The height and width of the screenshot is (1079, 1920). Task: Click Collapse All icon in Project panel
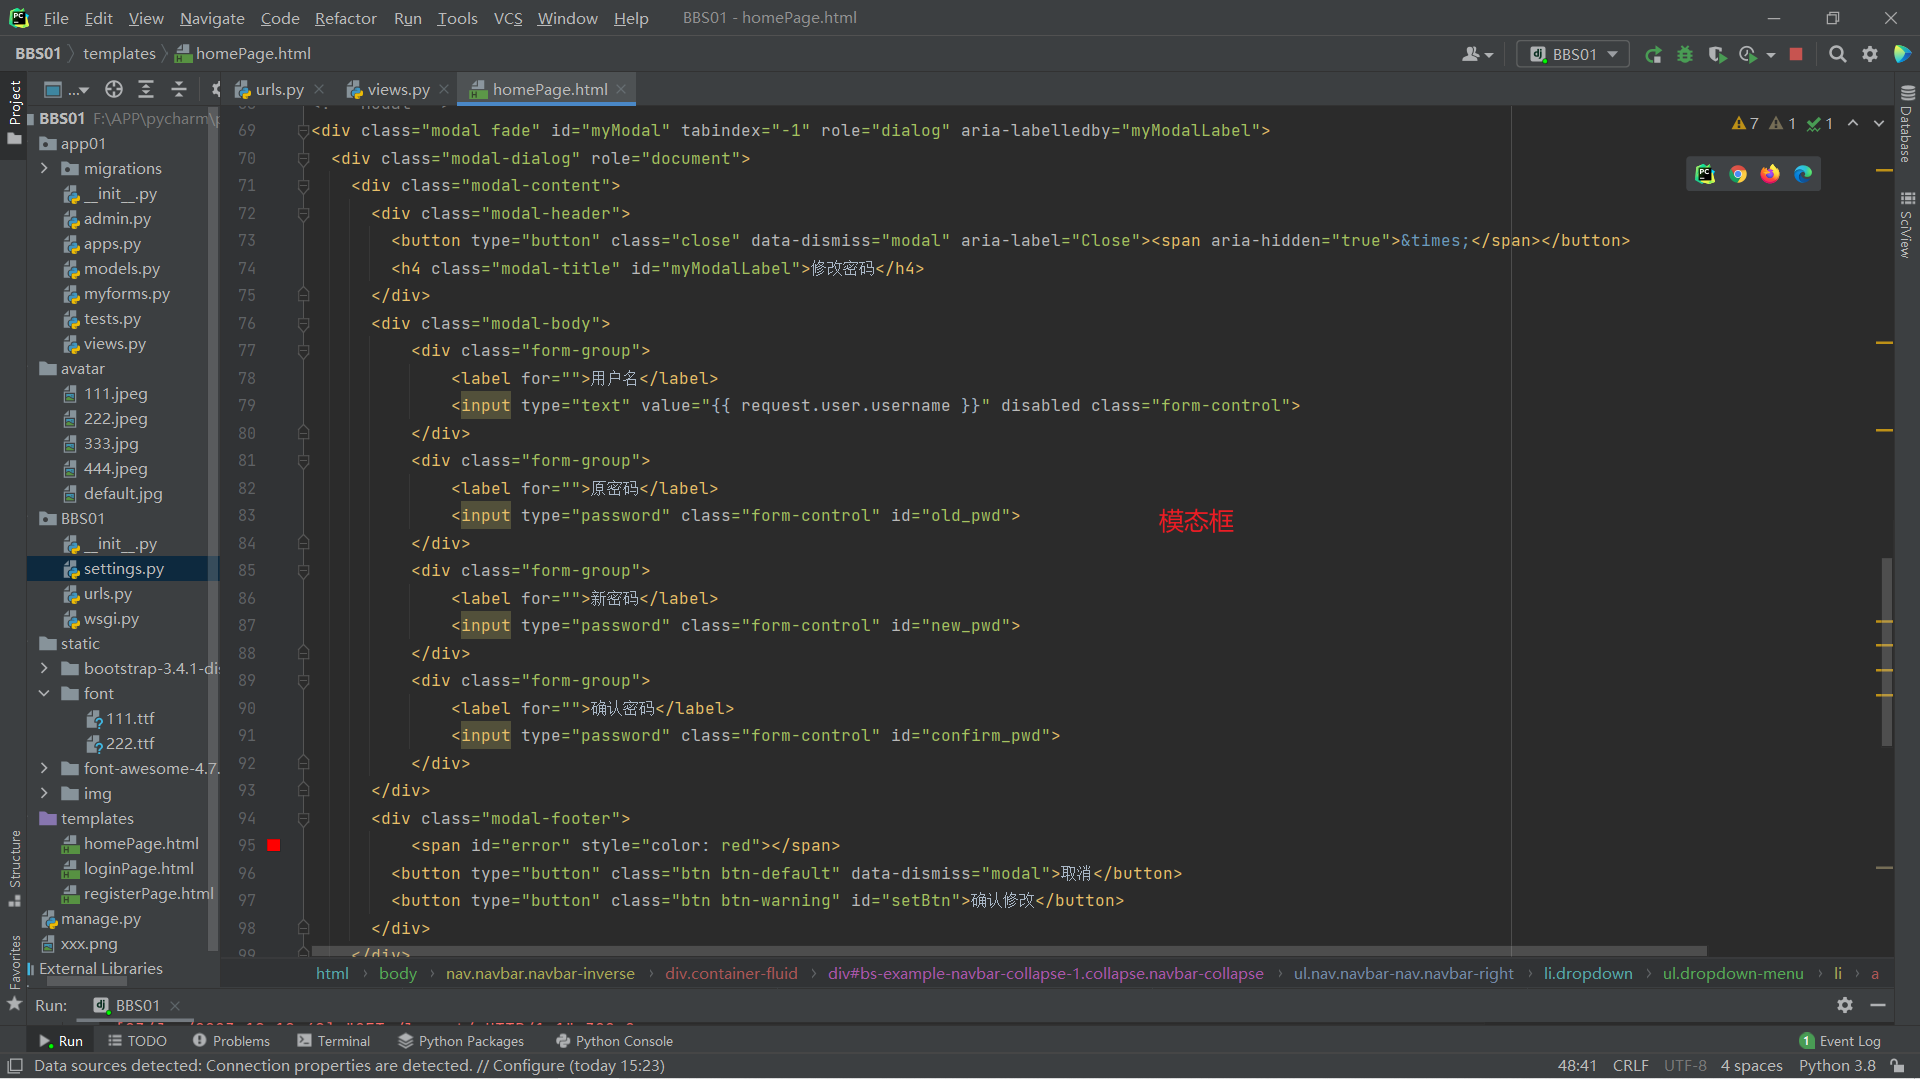(179, 89)
